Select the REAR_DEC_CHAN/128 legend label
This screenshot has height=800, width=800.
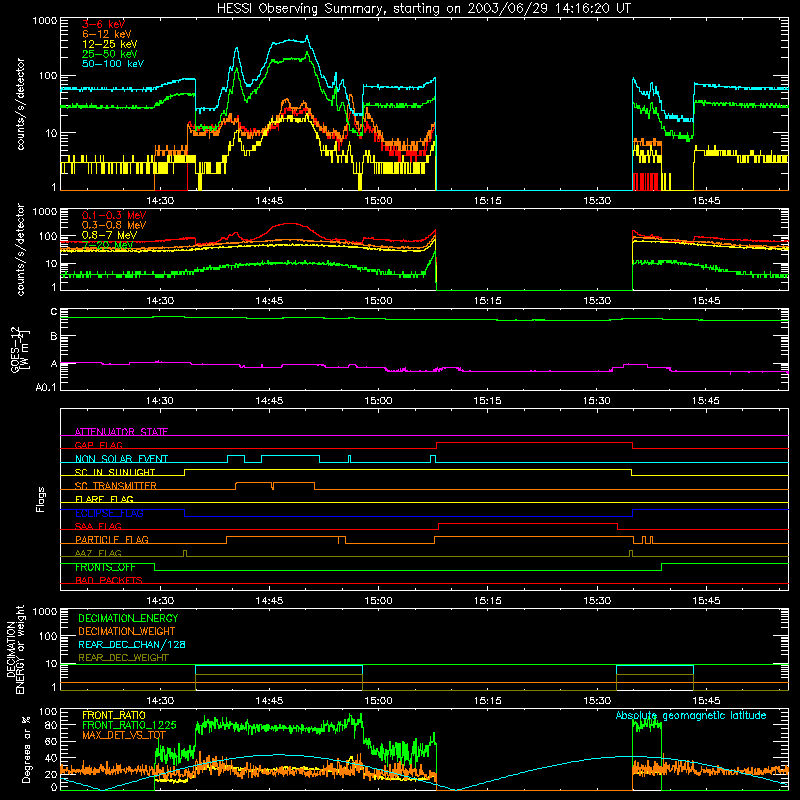click(132, 645)
